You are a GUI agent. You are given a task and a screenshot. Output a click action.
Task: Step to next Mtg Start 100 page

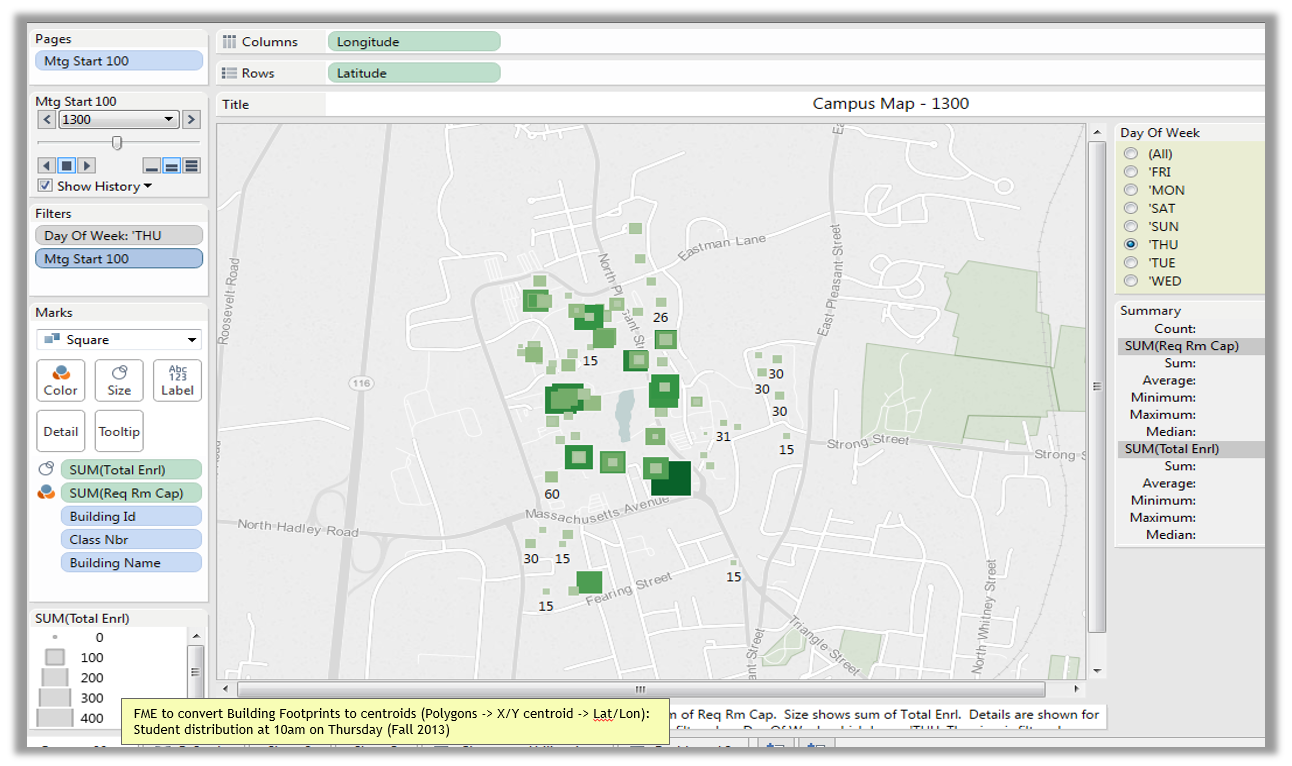(x=191, y=119)
